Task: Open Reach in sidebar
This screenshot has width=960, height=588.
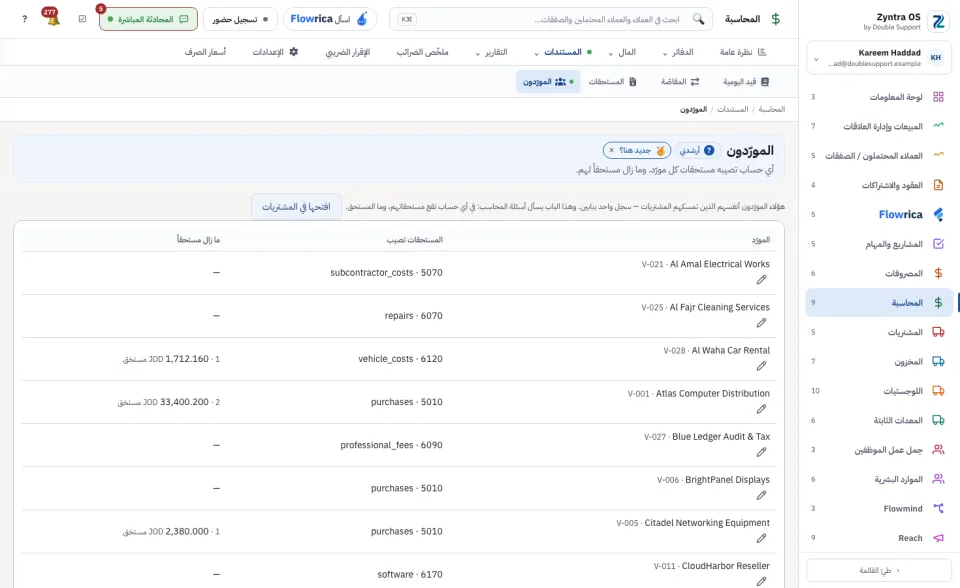Action: tap(879, 538)
